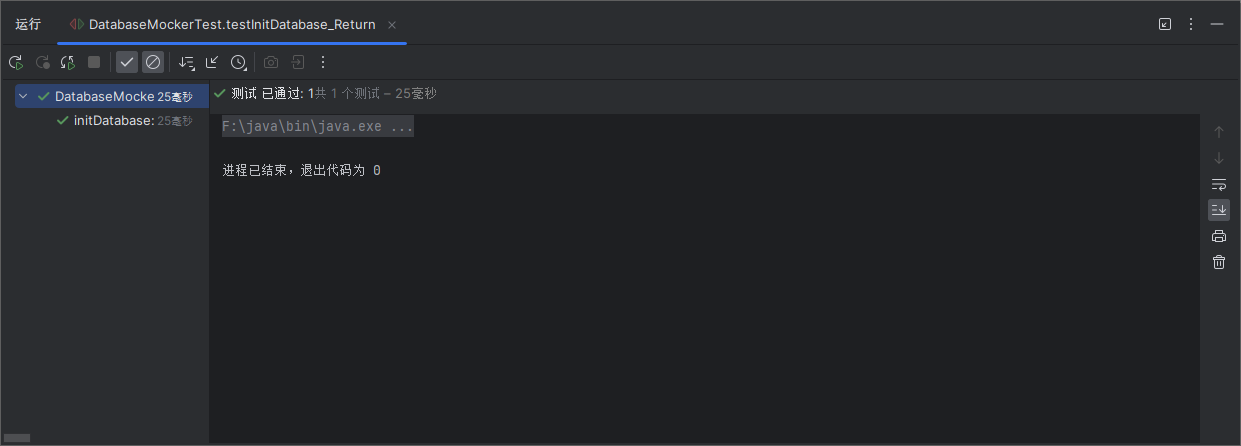Click the rerun failed tests icon
This screenshot has width=1241, height=446.
(x=42, y=62)
